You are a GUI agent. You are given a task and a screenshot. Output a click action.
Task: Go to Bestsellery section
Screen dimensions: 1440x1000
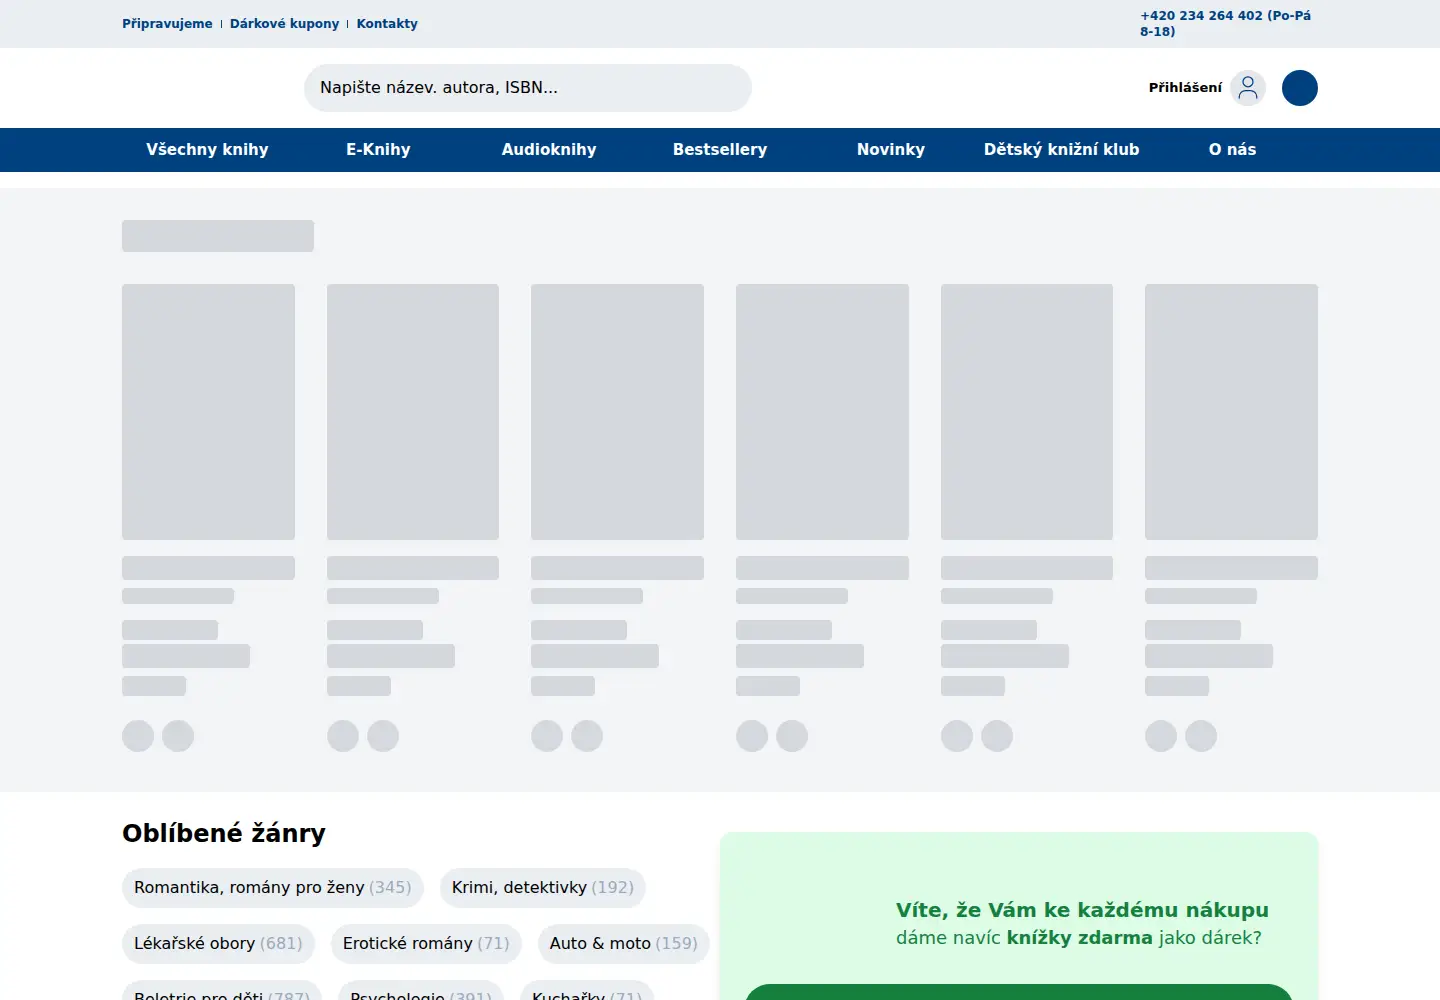720,150
